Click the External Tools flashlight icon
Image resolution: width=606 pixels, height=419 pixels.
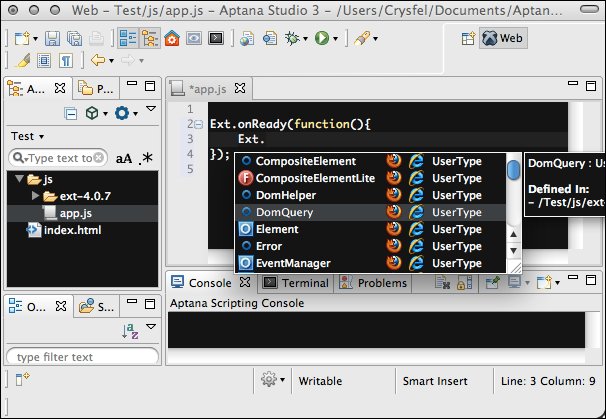pyautogui.click(x=362, y=38)
